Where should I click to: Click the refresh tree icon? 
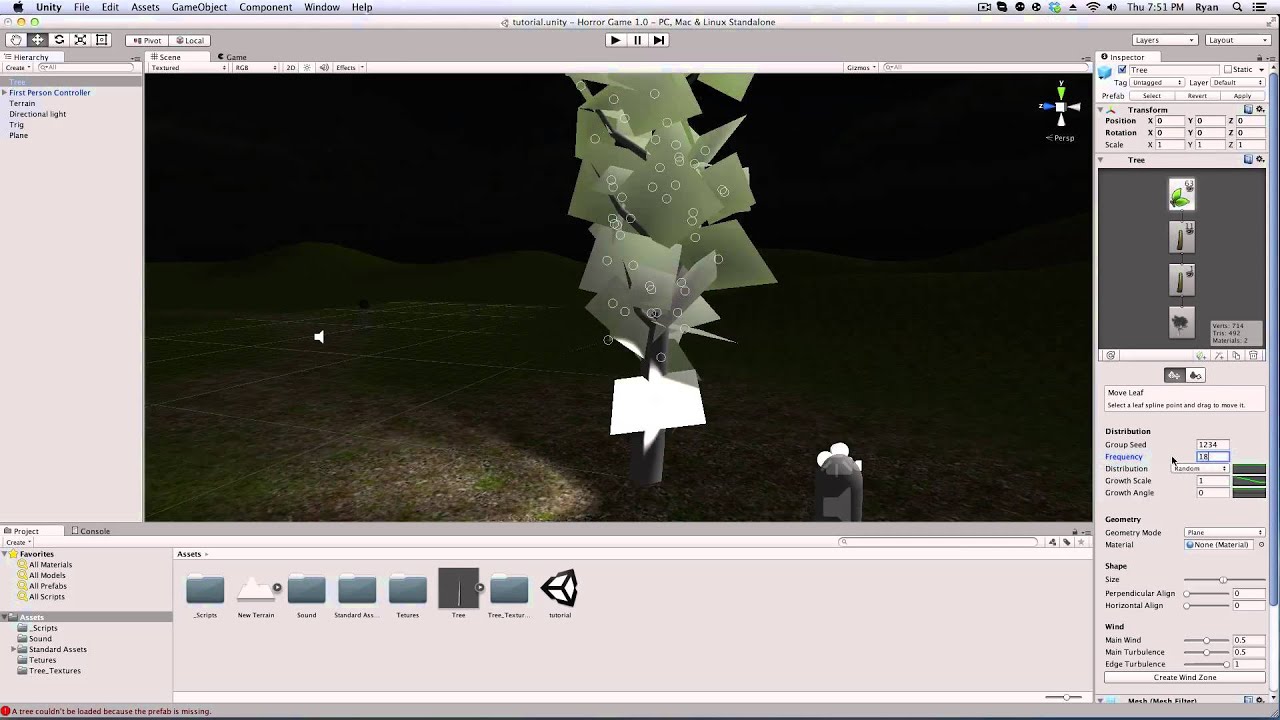tap(1110, 356)
